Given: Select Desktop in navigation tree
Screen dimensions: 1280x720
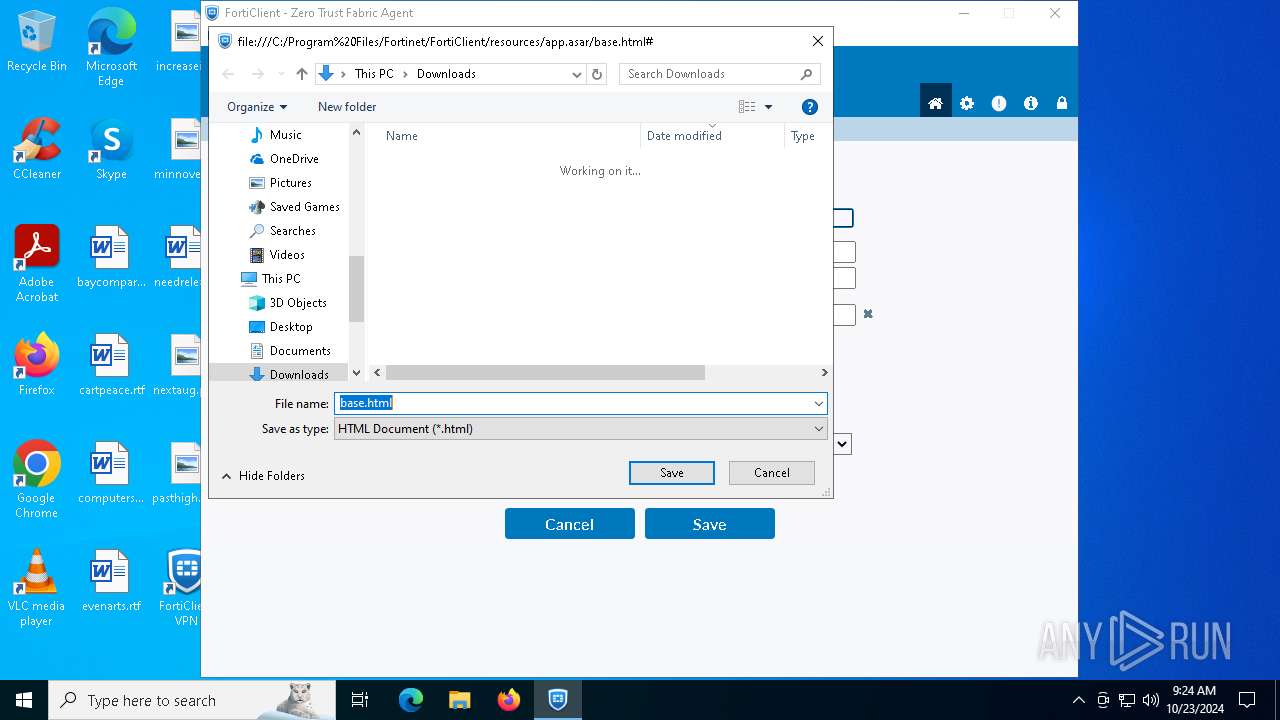Looking at the screenshot, I should click(291, 327).
